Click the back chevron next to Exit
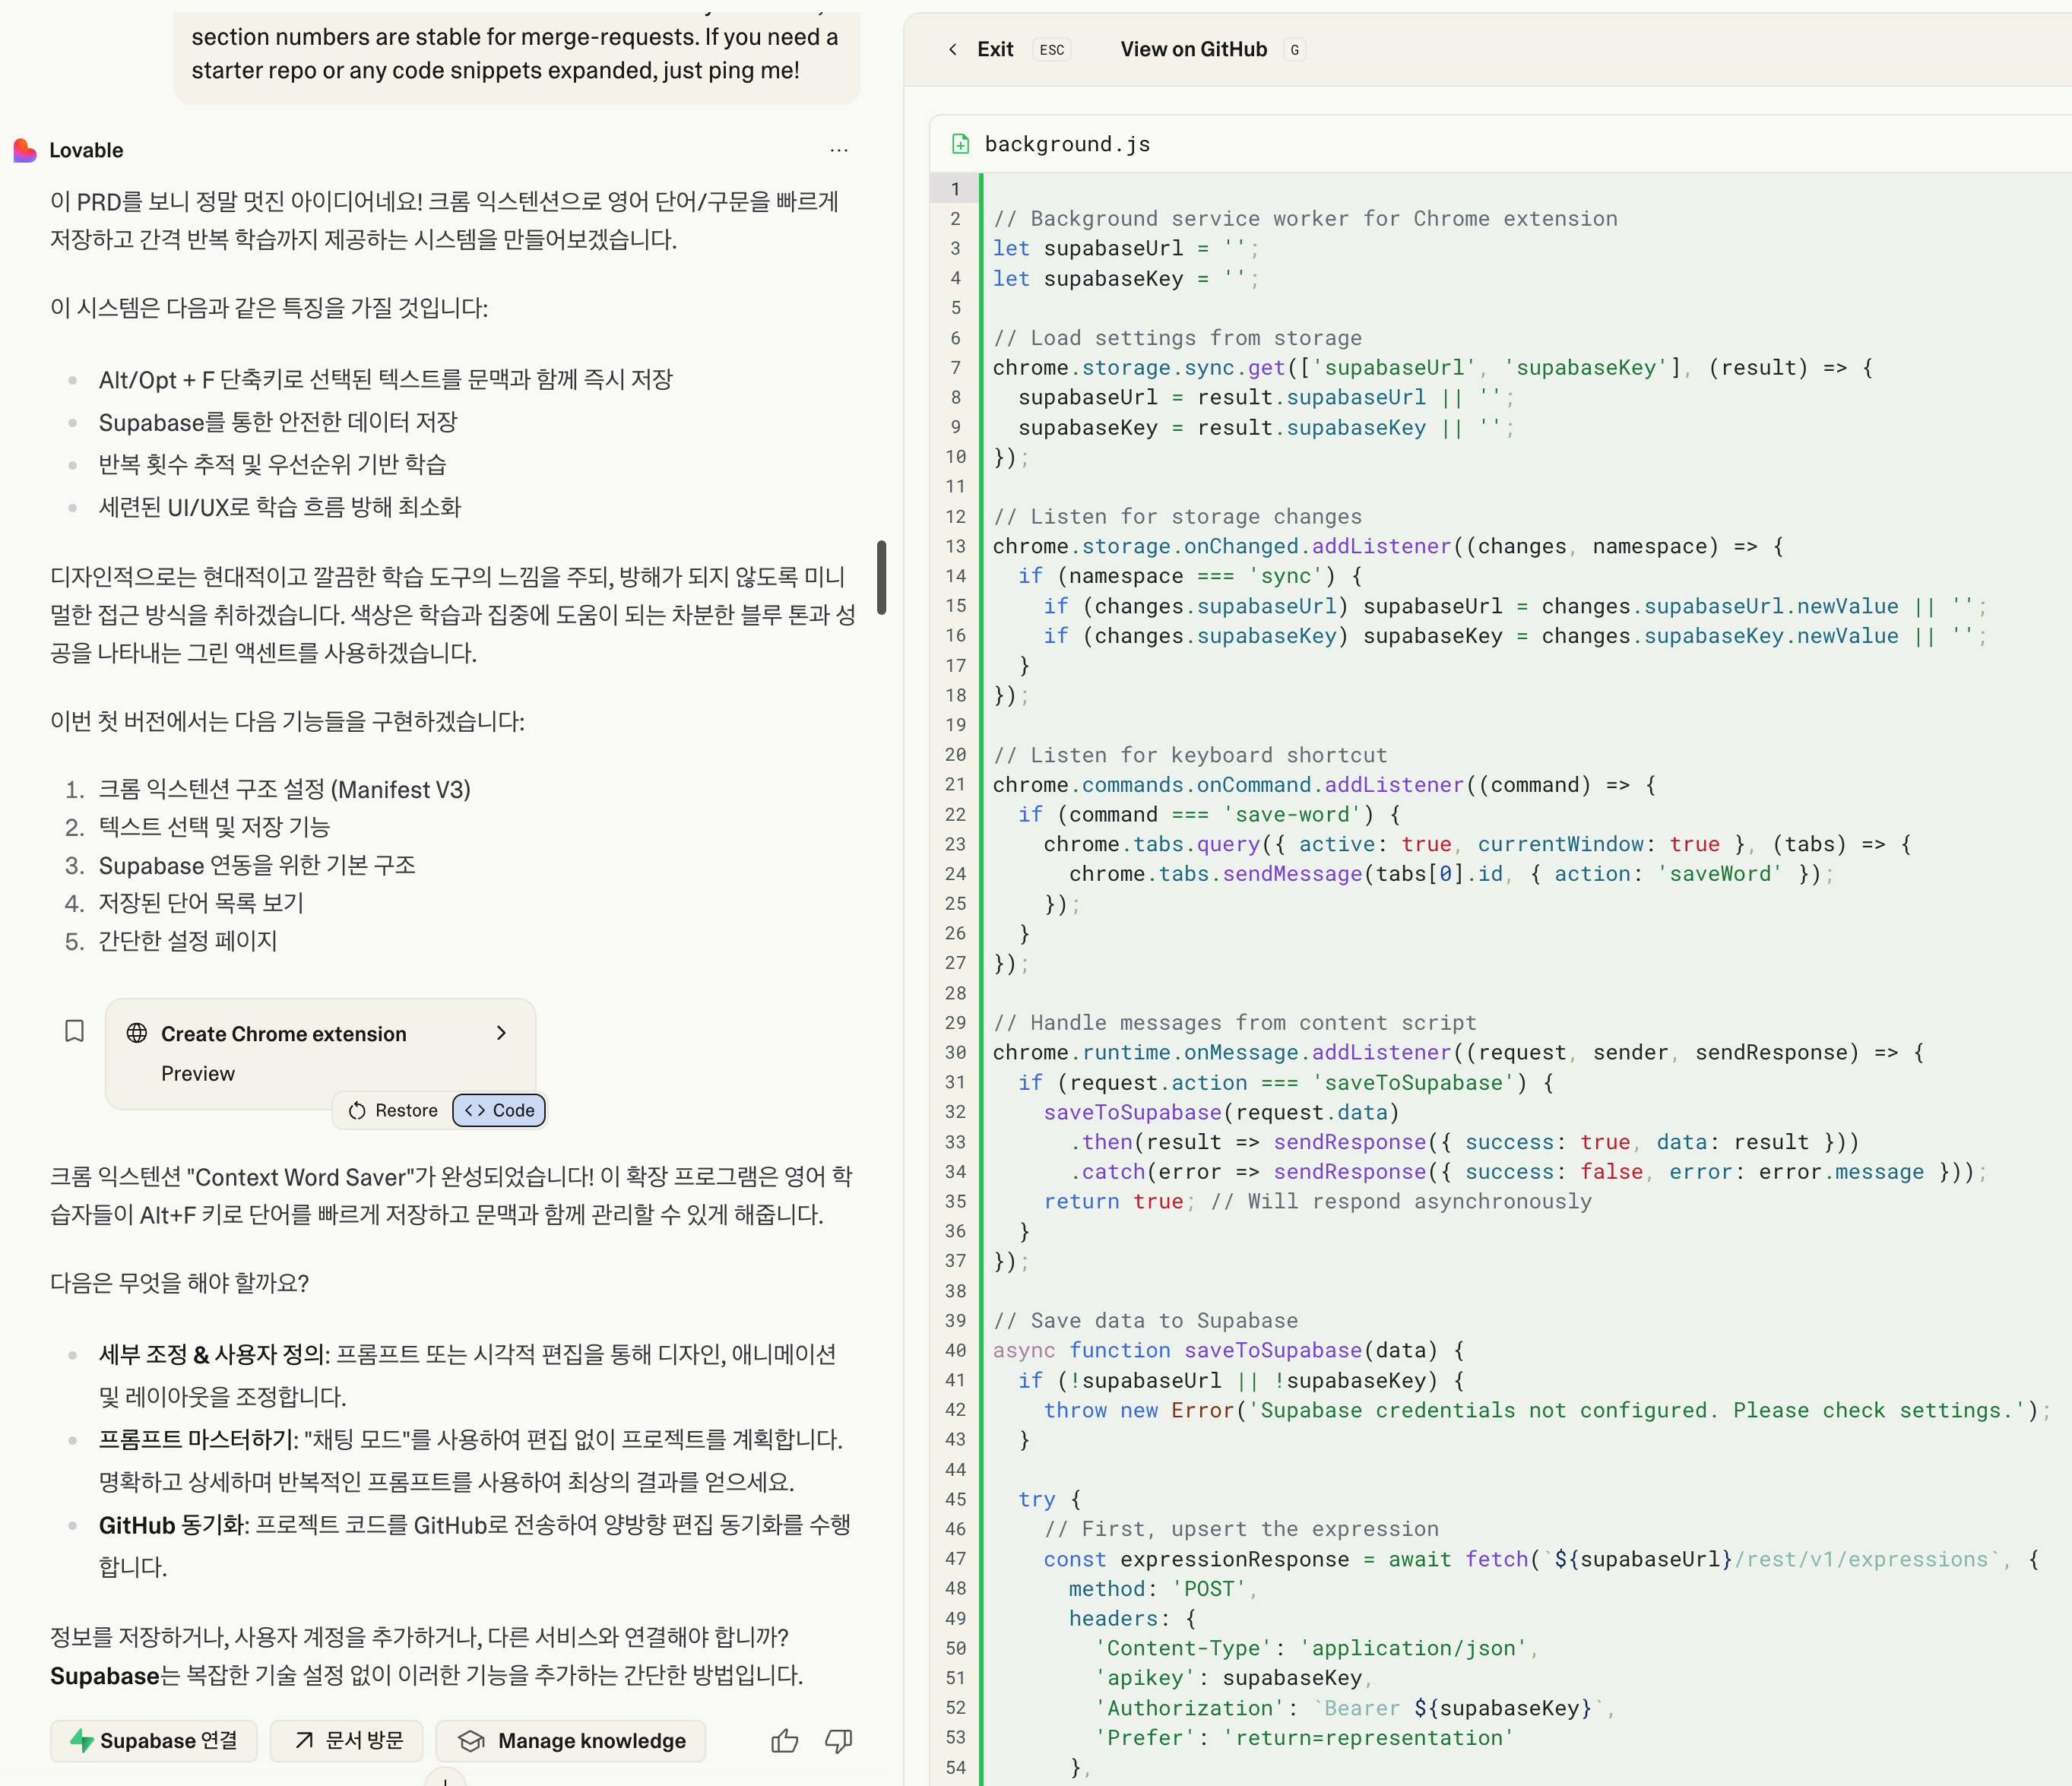 [953, 49]
